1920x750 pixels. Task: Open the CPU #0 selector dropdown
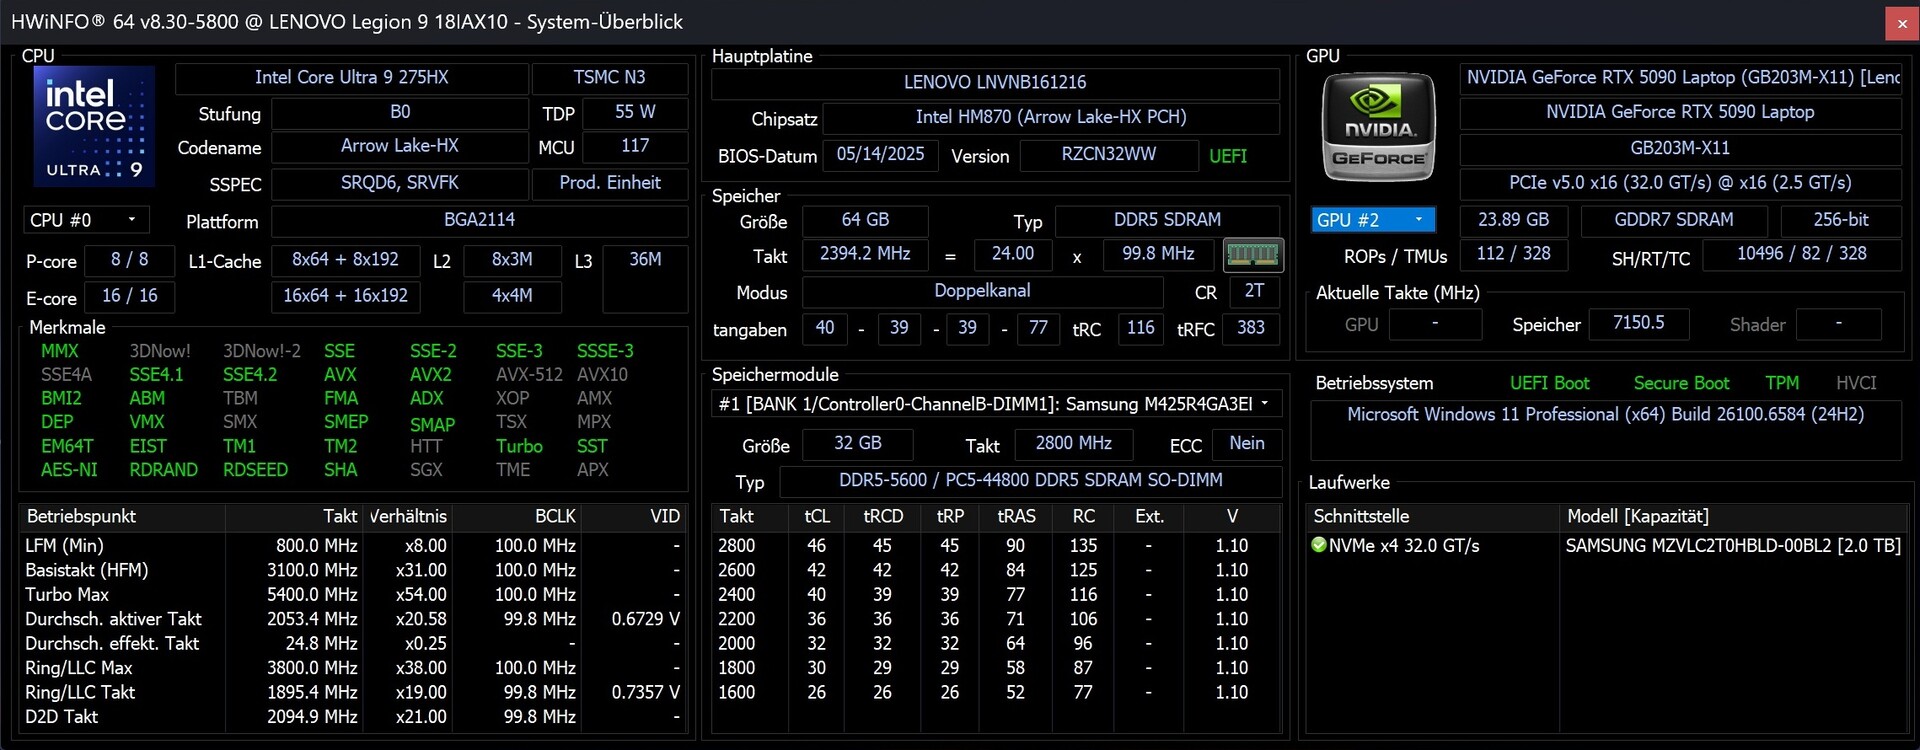(85, 220)
